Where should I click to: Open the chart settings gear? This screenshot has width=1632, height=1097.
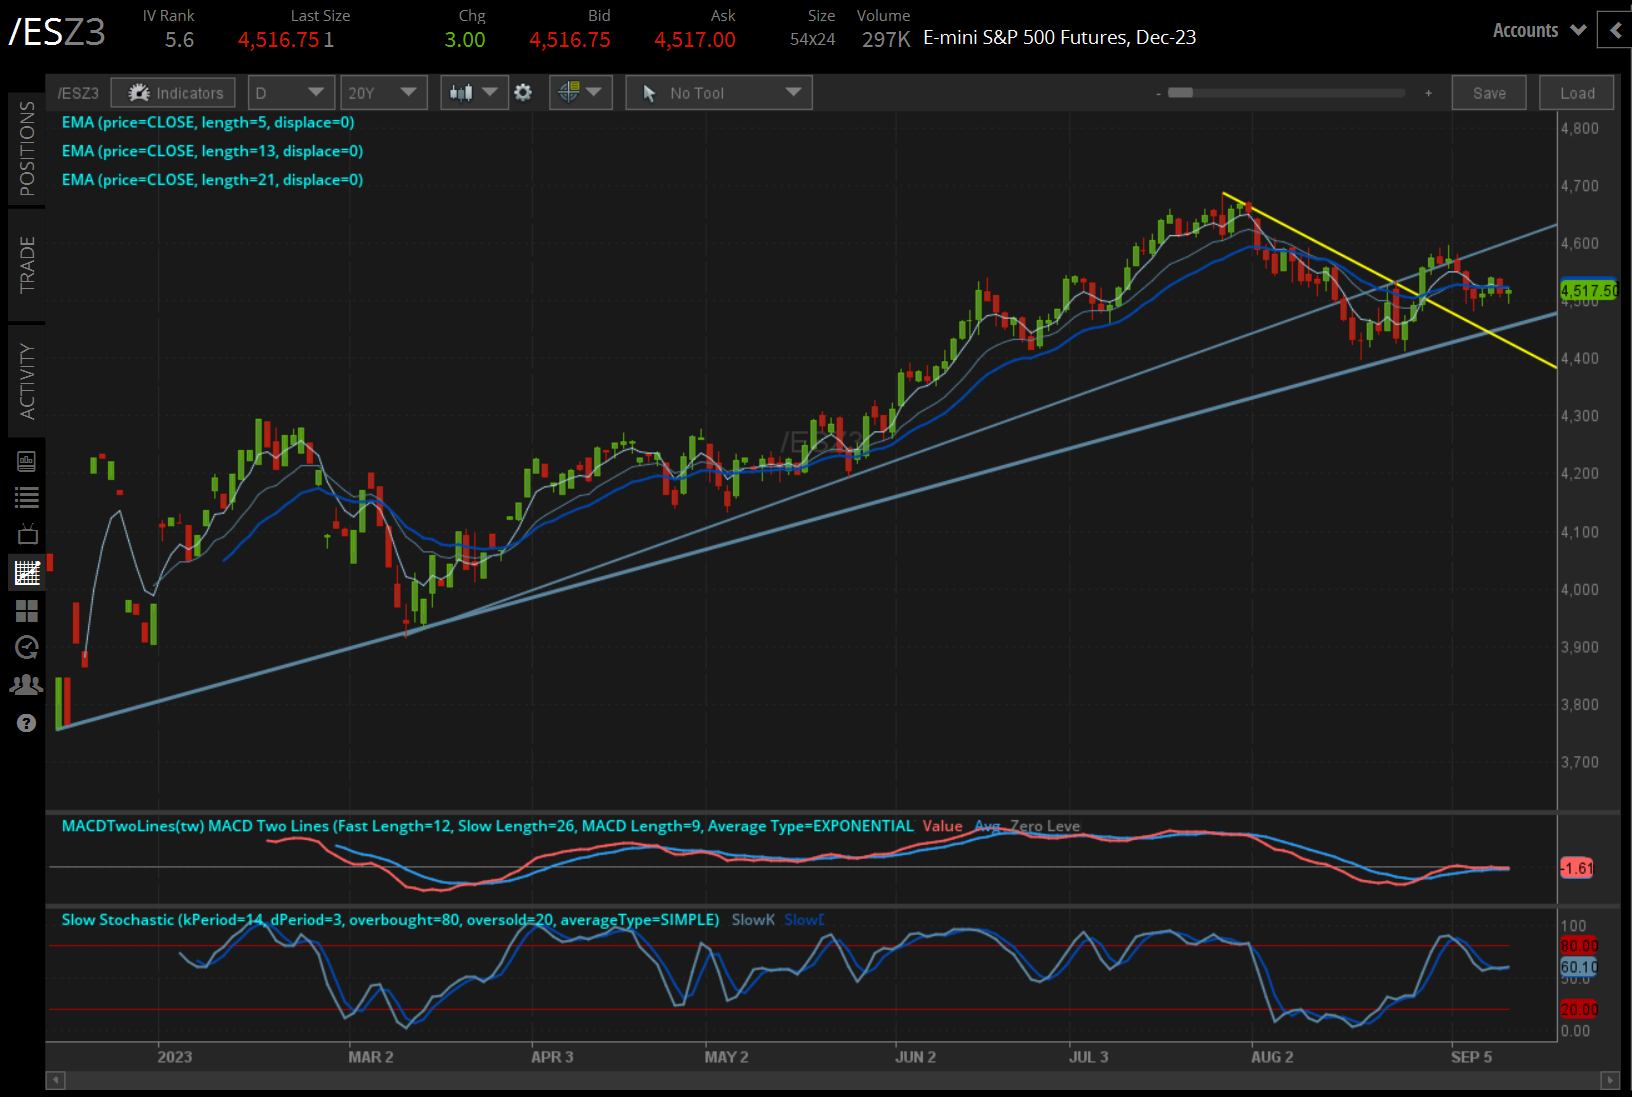click(x=523, y=92)
